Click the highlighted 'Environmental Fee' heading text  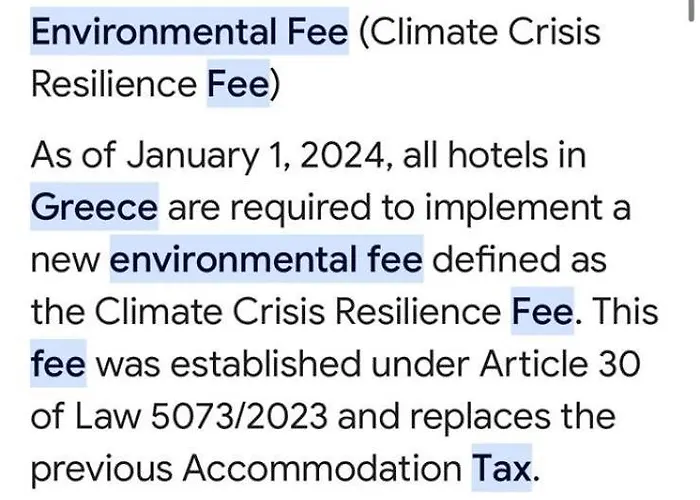[189, 32]
